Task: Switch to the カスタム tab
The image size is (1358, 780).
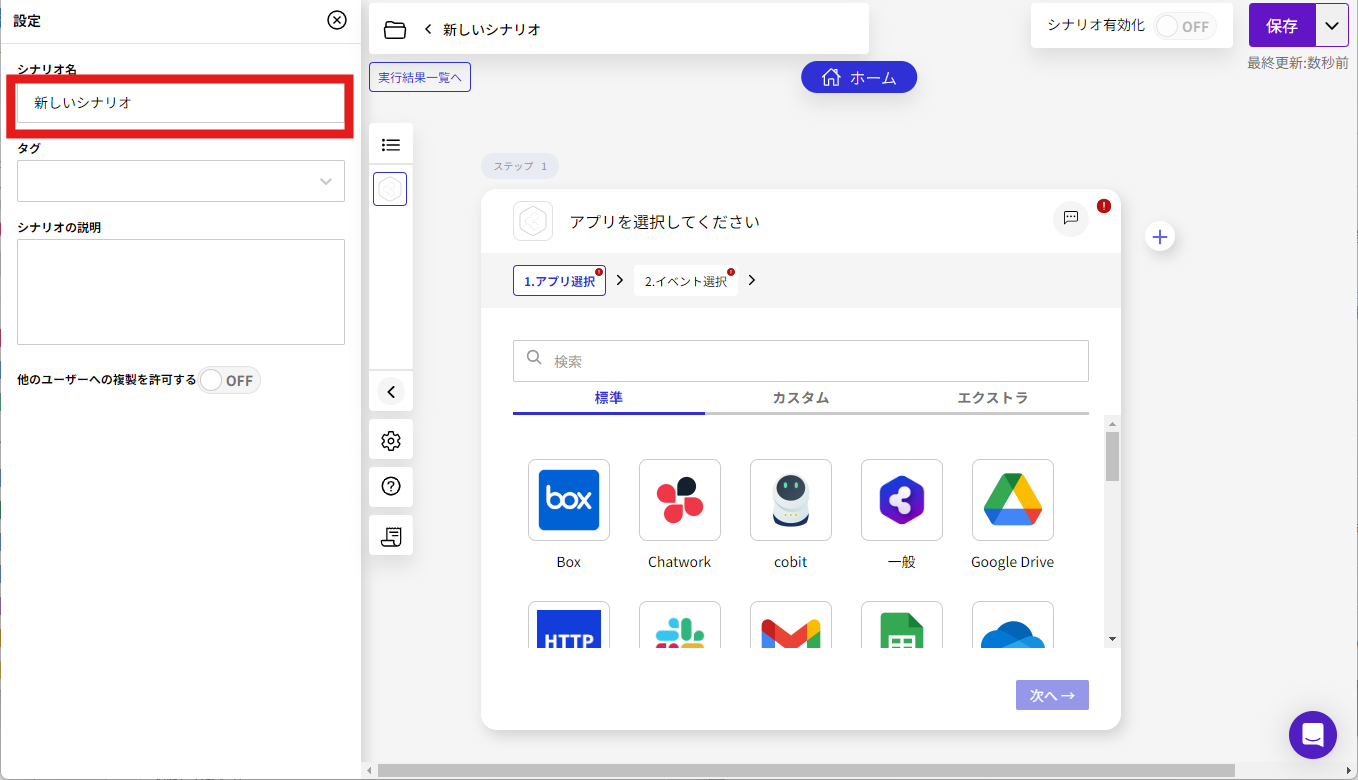Action: click(801, 398)
